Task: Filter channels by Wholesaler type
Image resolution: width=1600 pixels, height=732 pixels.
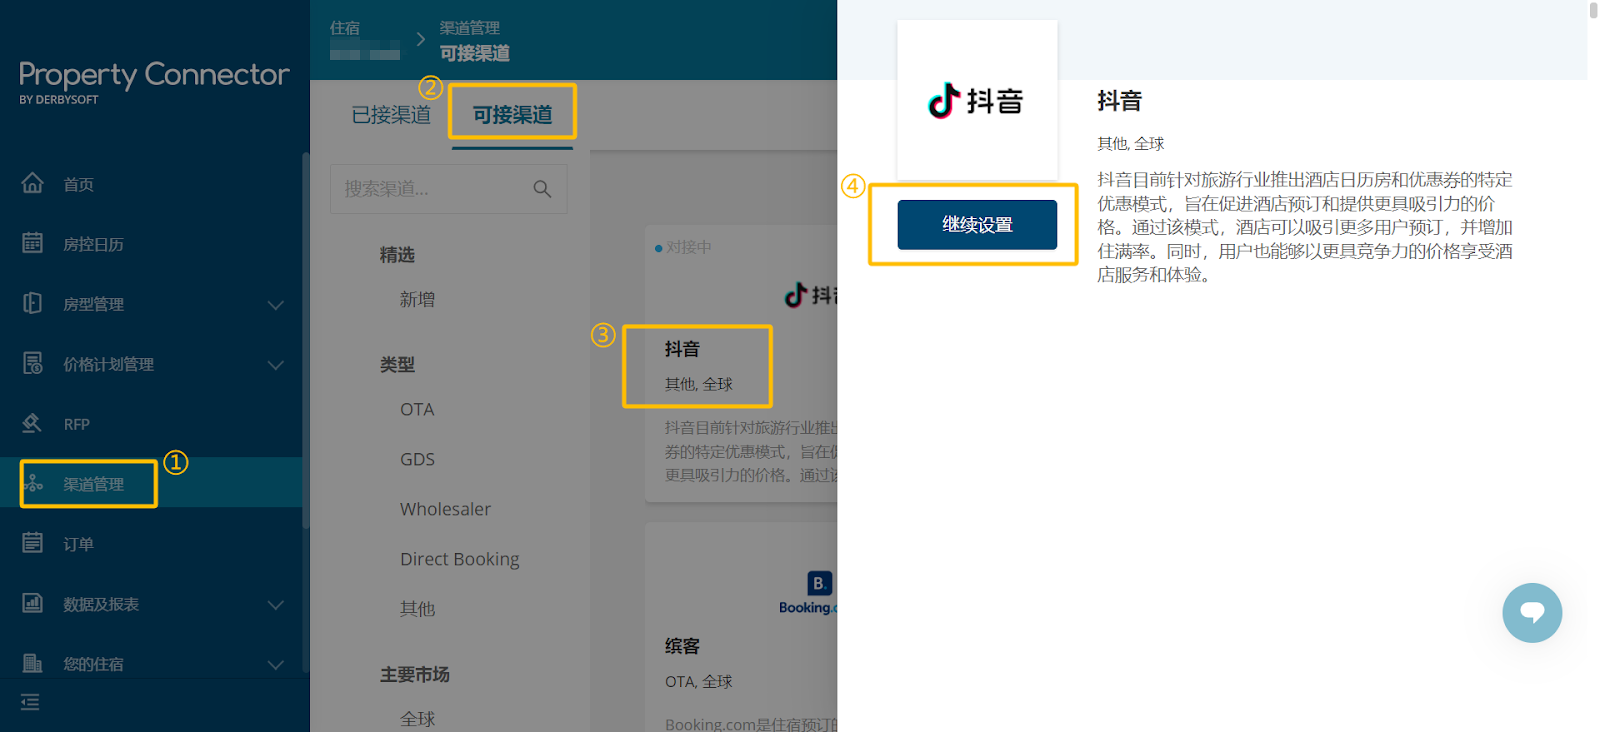Action: [x=445, y=509]
